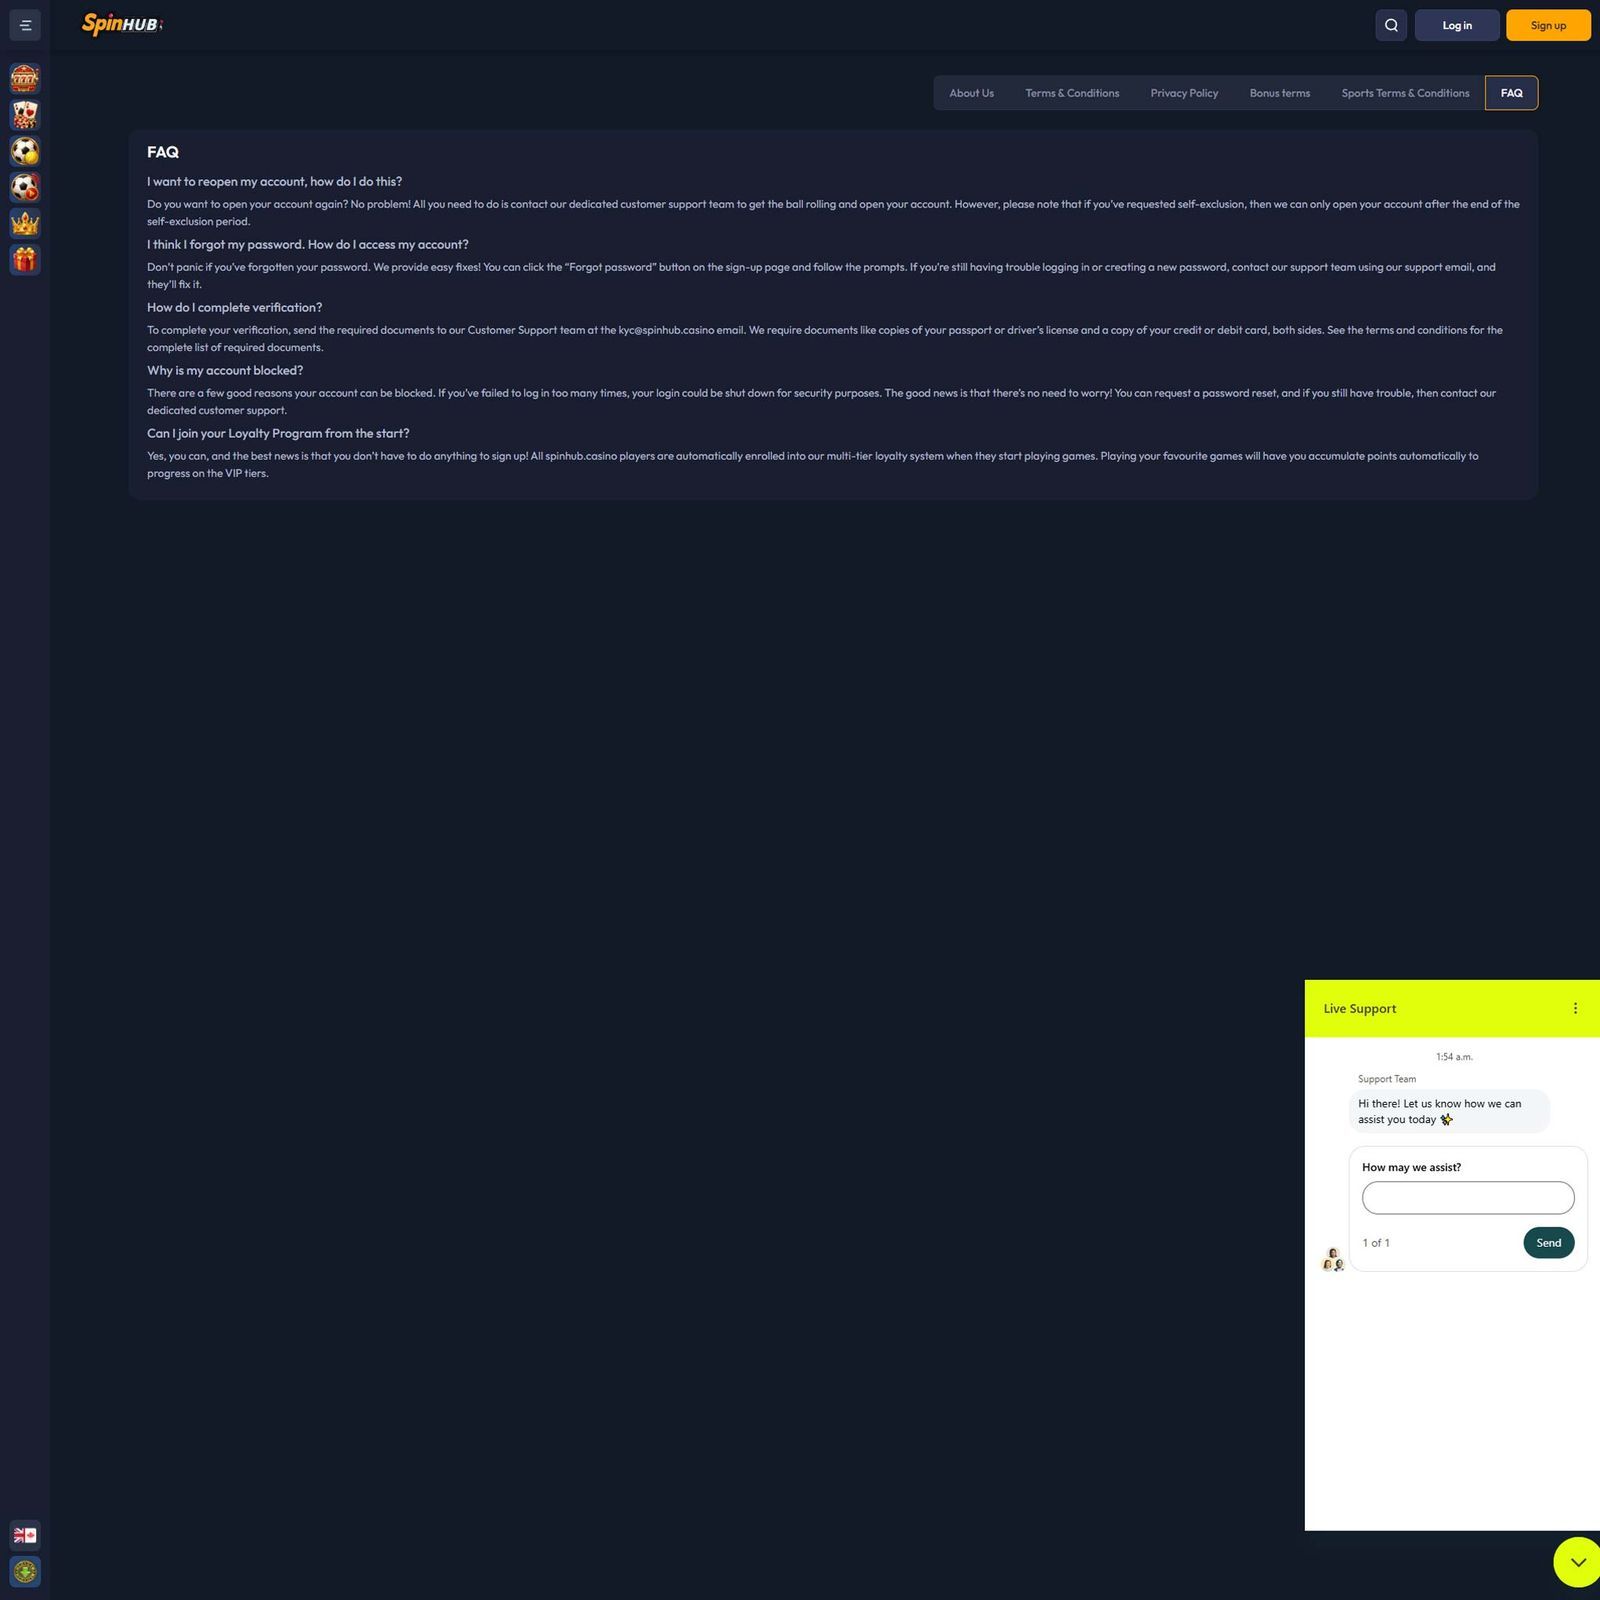Open the slot machine 777 sidebar icon

(25, 78)
